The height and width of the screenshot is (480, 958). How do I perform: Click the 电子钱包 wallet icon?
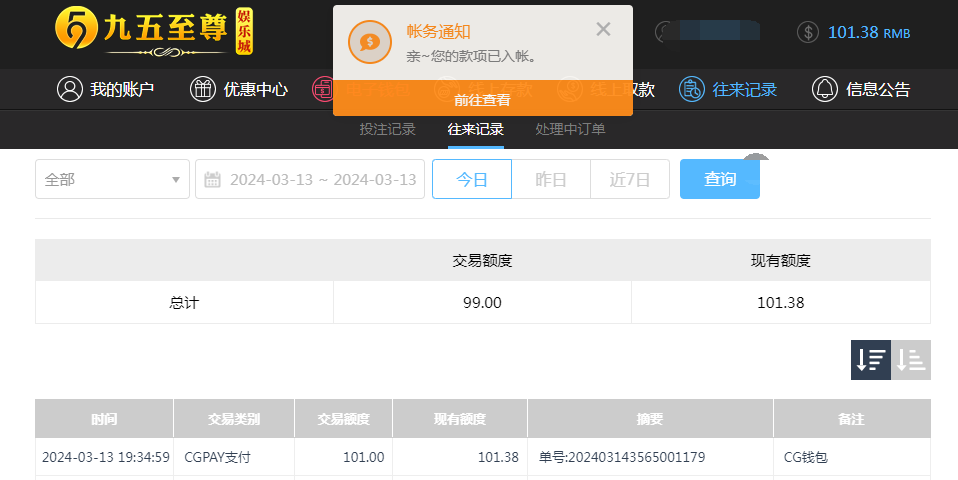pyautogui.click(x=322, y=89)
